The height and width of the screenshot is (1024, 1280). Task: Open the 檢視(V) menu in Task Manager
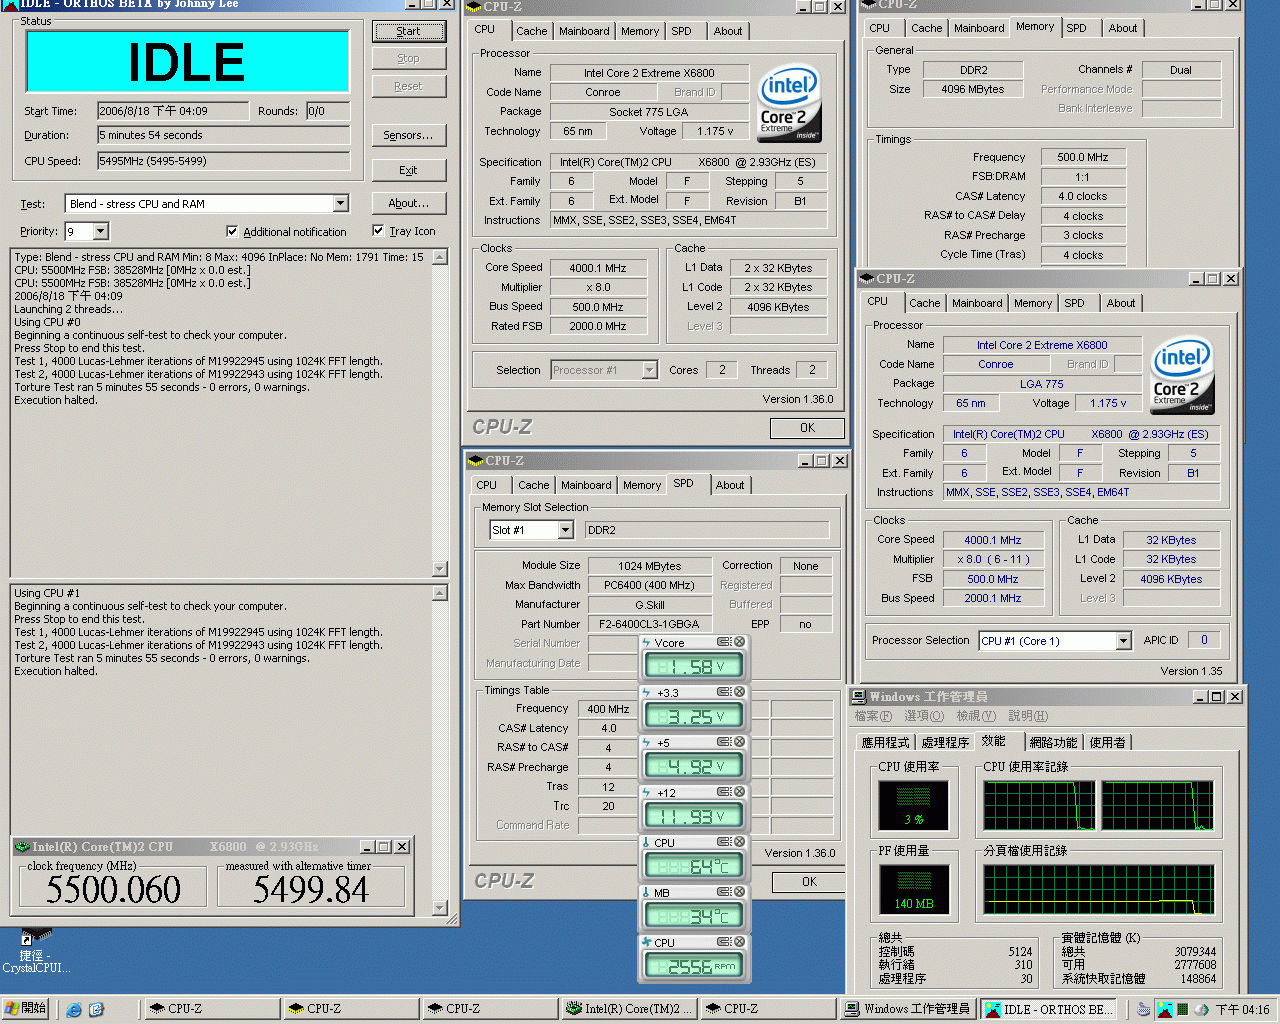tap(975, 716)
